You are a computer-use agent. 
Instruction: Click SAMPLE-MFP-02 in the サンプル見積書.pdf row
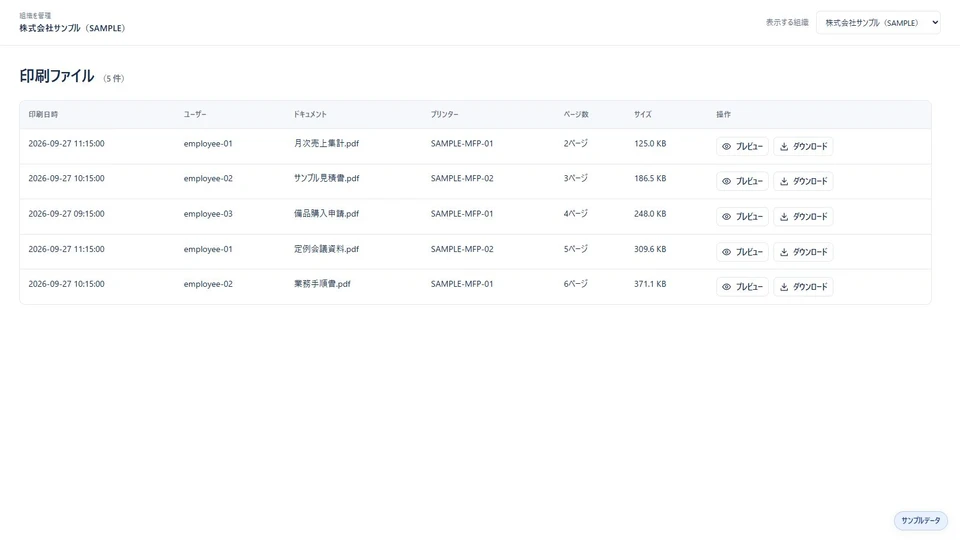[462, 178]
